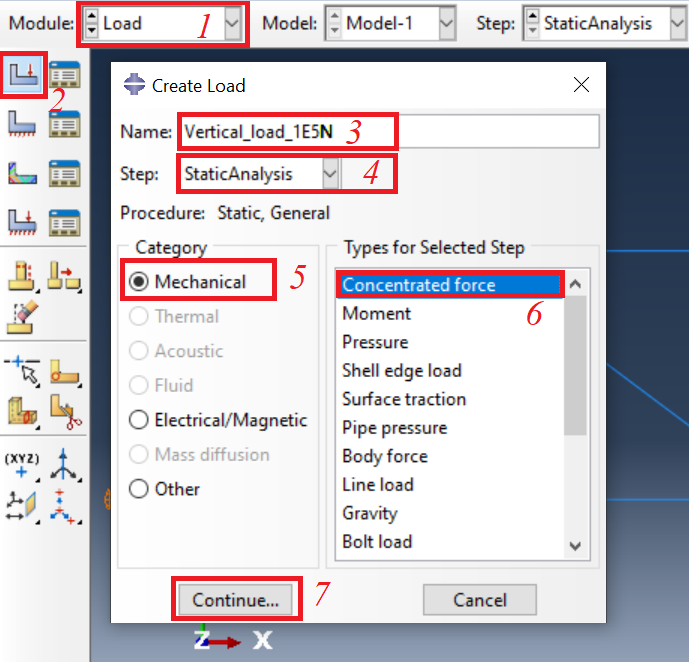Choose the Acoustic category radio button

pos(139,351)
